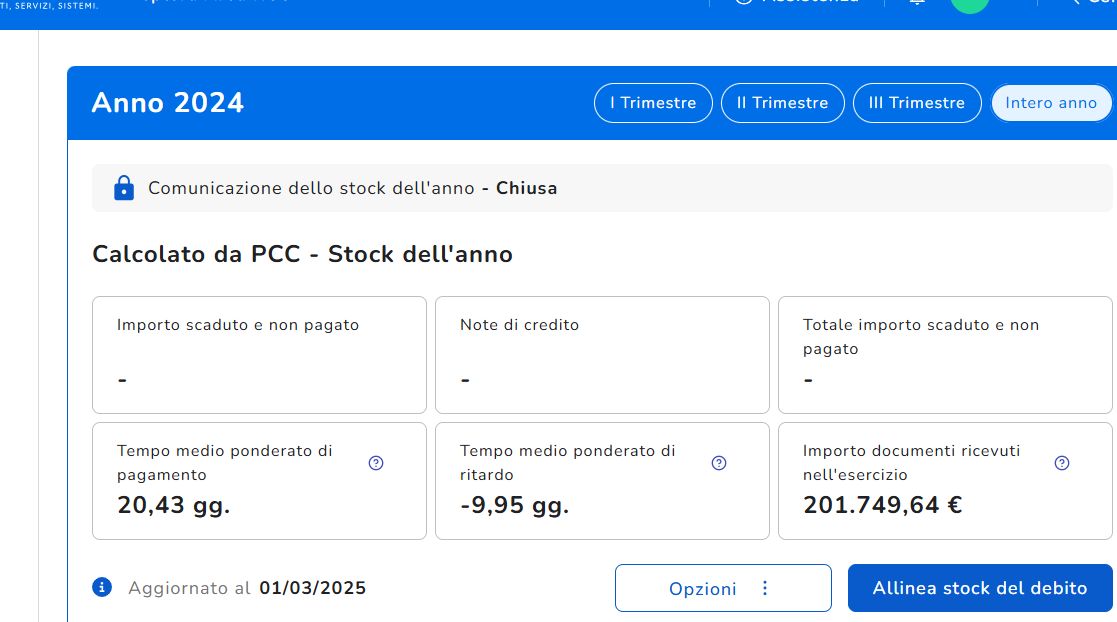Viewport: 1117px width, 622px height.
Task: Expand the Opzioni dropdown menu
Action: [722, 588]
